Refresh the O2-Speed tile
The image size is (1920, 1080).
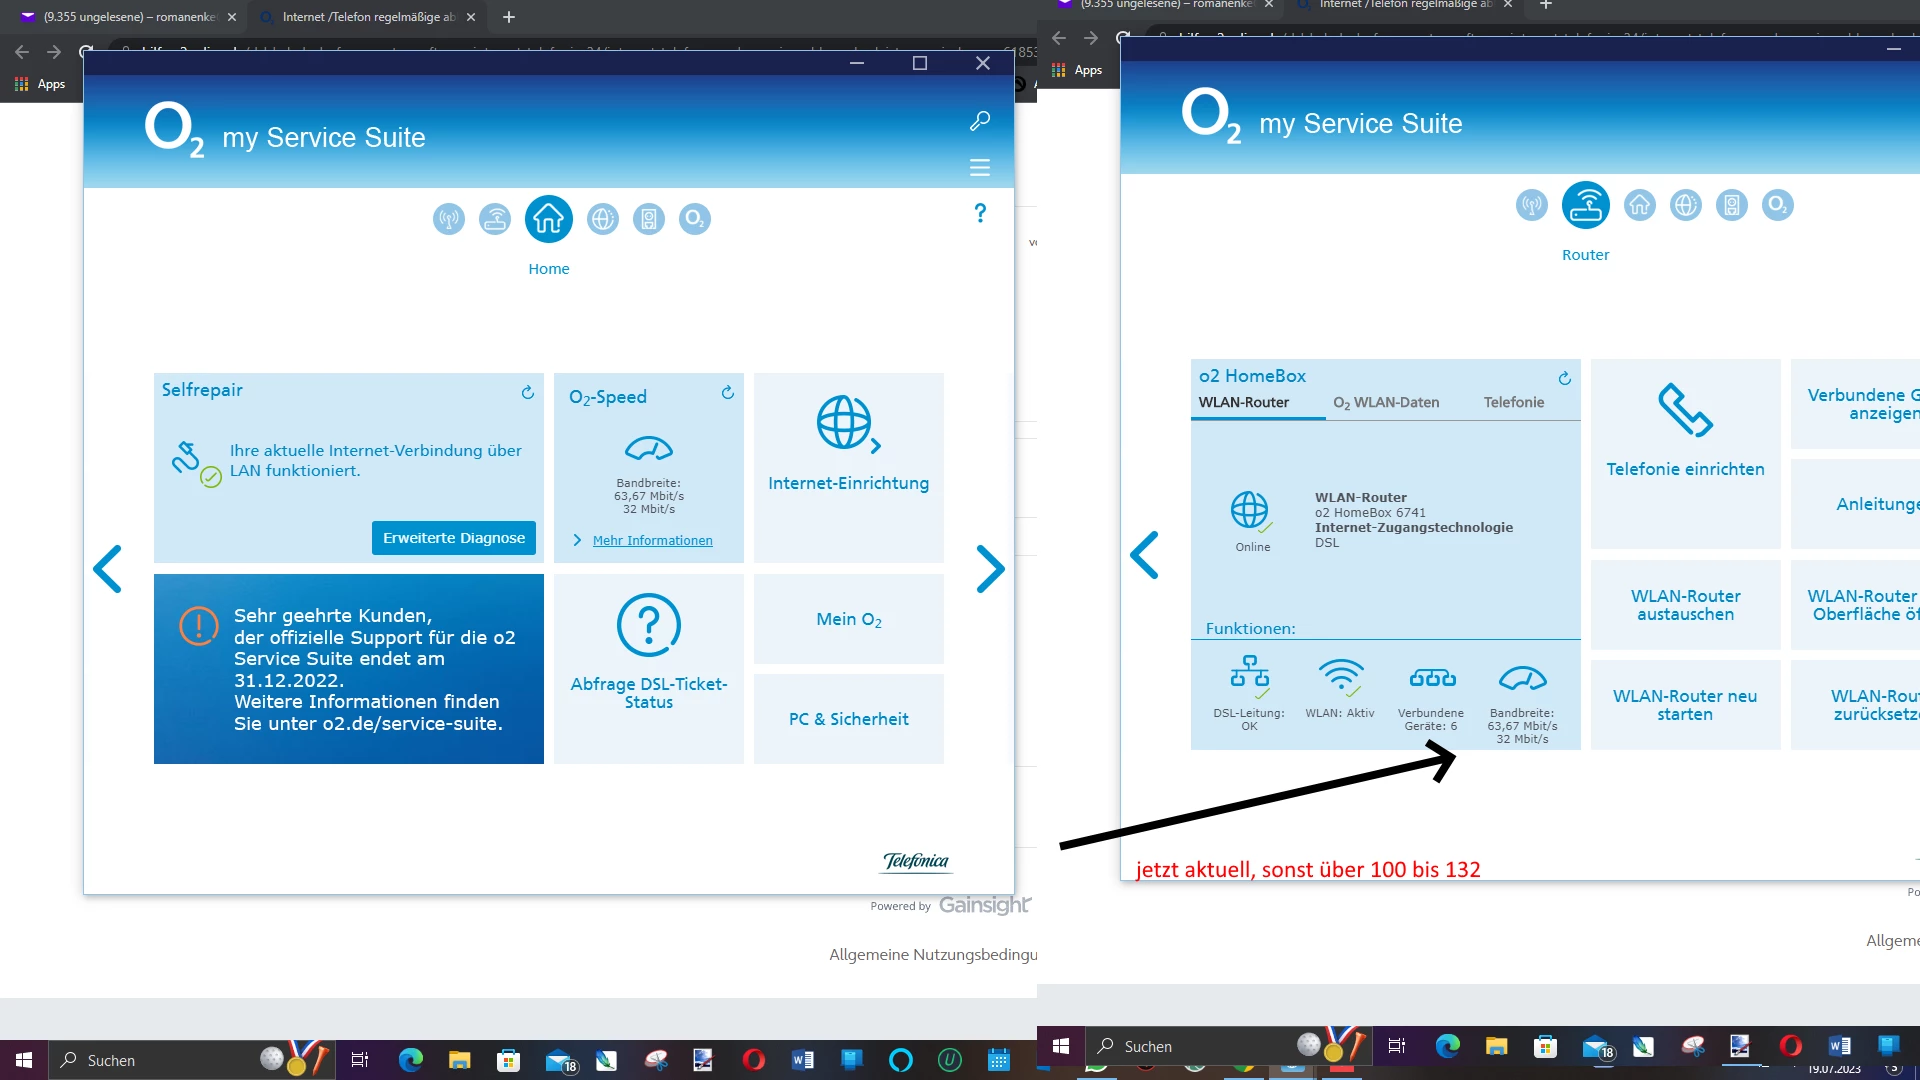coord(728,393)
